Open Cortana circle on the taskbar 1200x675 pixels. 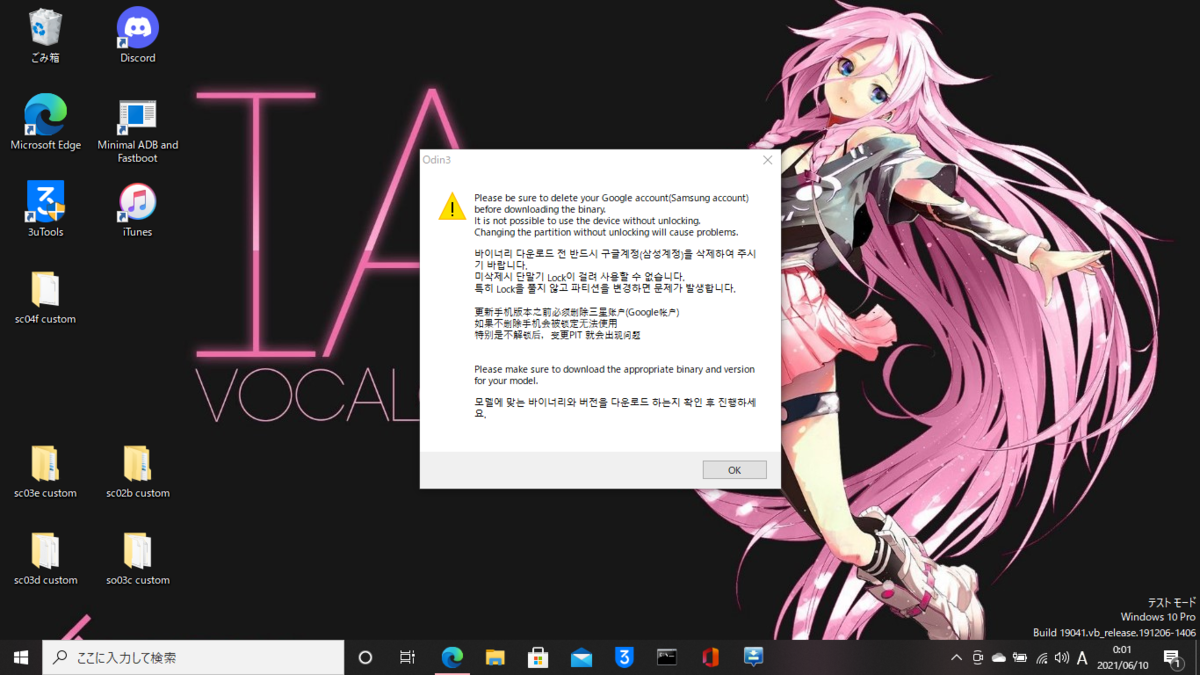(x=365, y=657)
